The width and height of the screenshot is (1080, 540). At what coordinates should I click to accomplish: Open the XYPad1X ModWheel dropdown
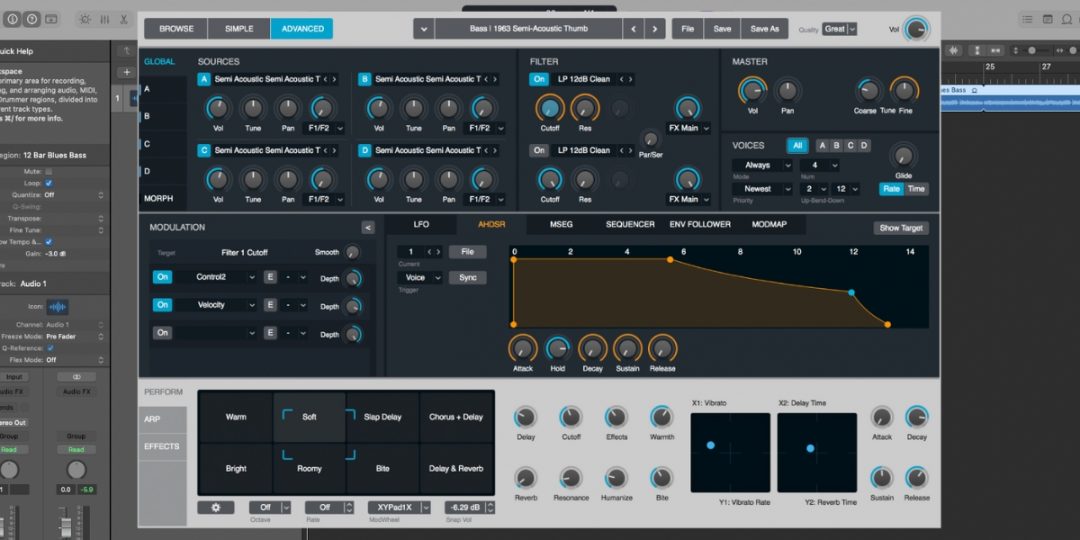click(399, 508)
